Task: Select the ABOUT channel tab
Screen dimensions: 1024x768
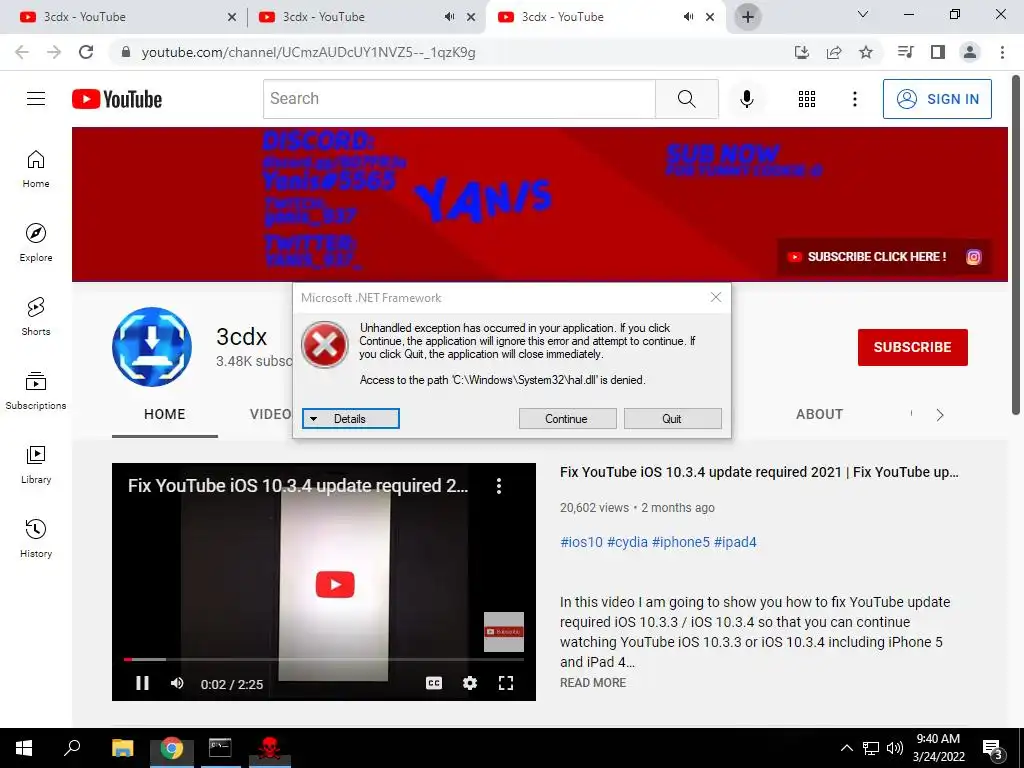Action: coord(819,414)
